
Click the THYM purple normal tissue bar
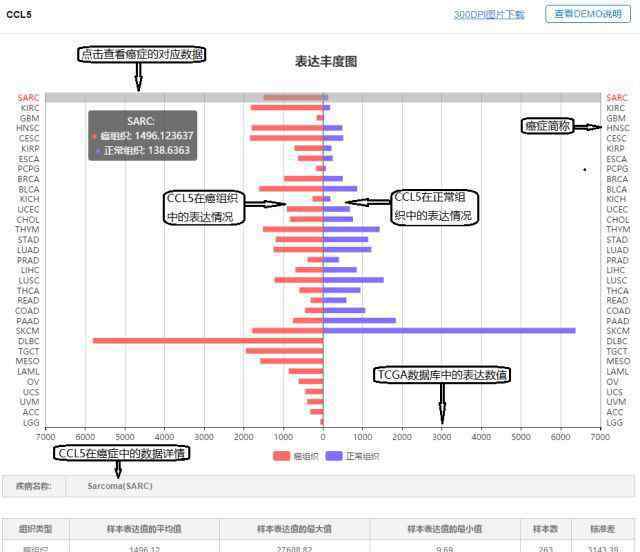(351, 229)
